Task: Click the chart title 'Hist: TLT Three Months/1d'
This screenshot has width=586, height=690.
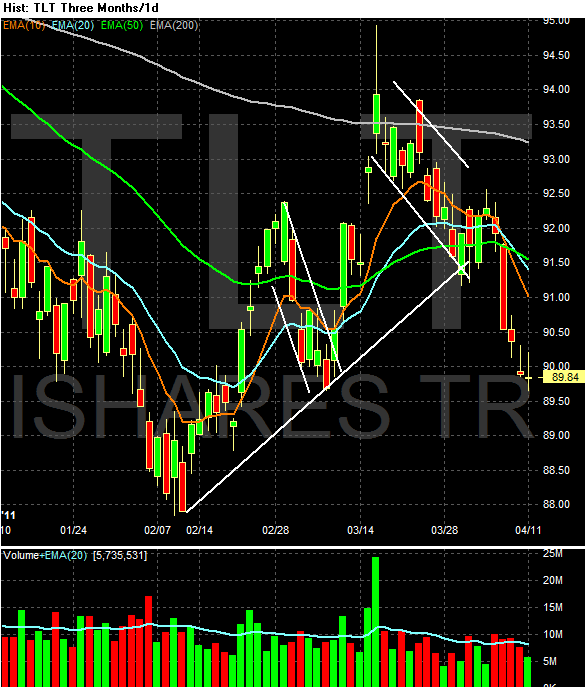Action: (81, 8)
